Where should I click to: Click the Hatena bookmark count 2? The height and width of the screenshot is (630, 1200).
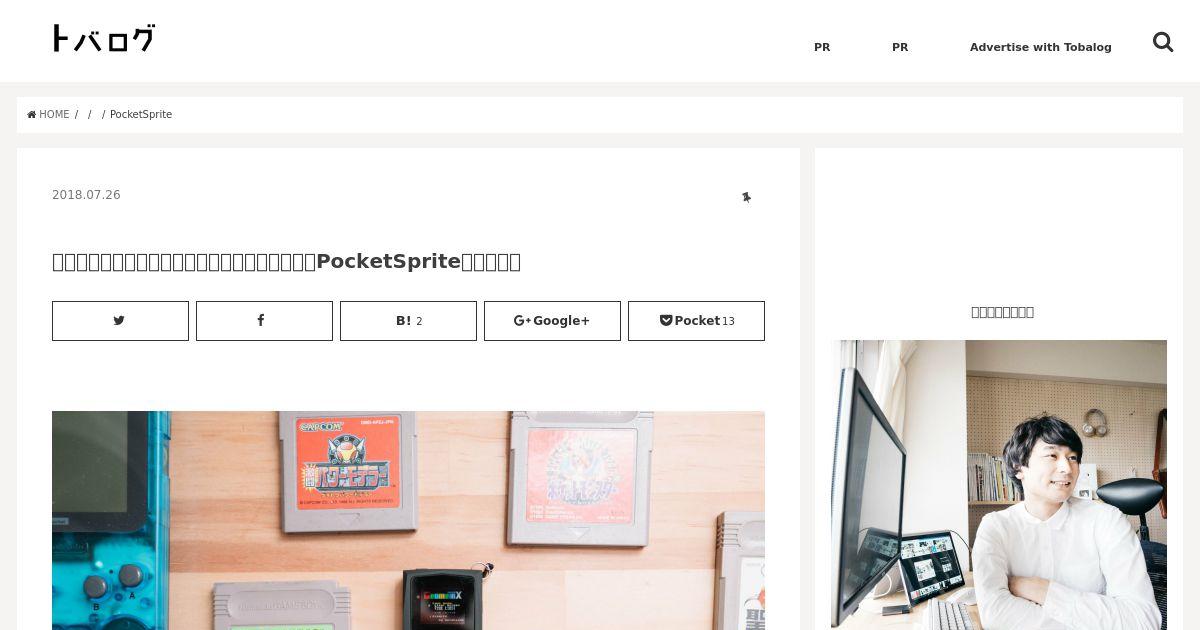(419, 321)
